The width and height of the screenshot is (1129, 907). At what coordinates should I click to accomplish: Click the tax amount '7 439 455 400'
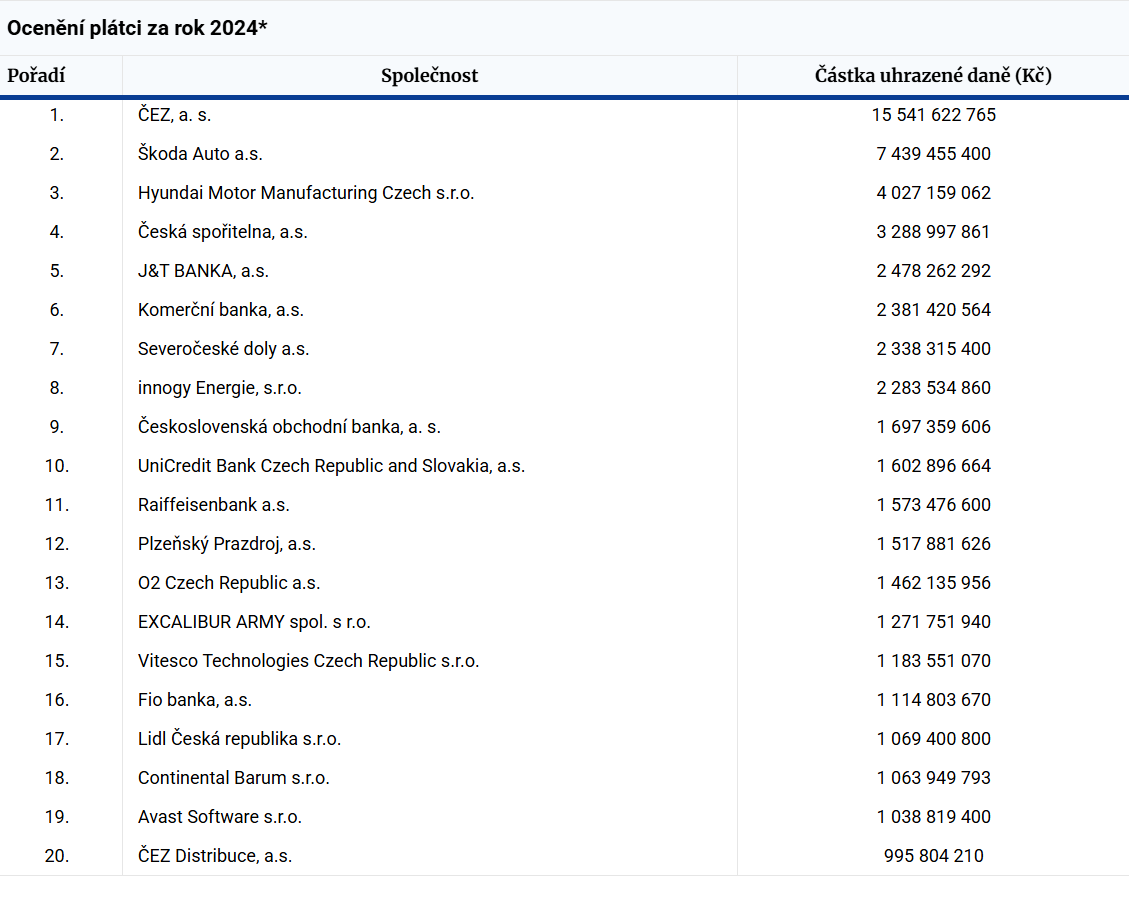(934, 154)
